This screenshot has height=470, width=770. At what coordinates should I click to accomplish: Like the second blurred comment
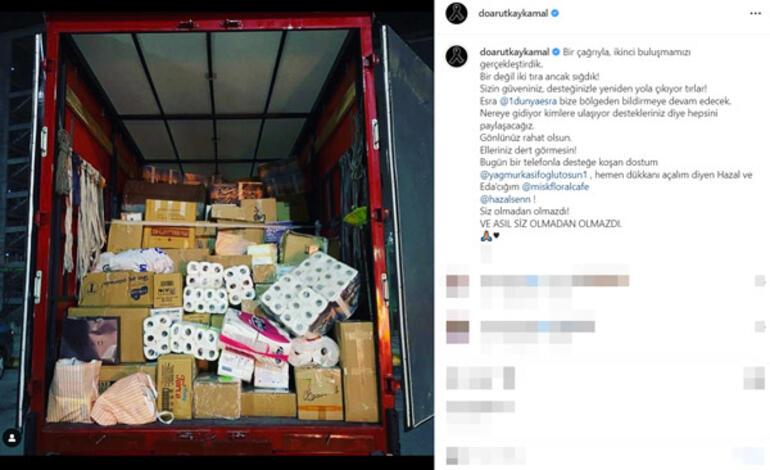click(760, 327)
